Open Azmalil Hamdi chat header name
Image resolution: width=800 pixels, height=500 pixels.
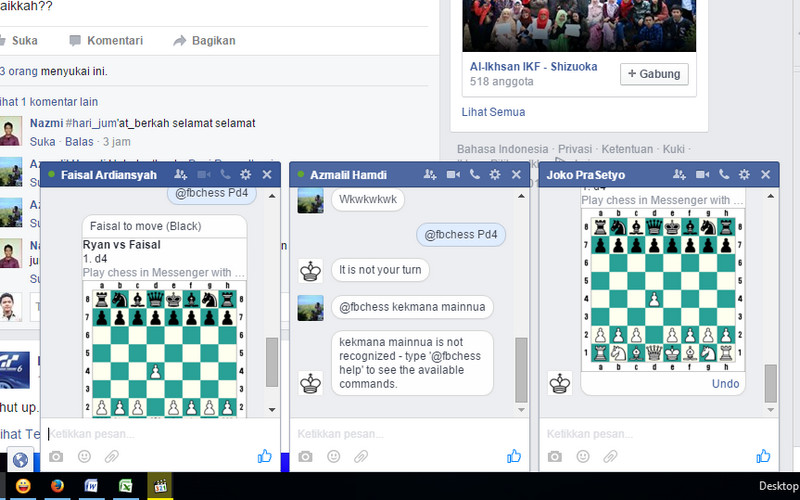pos(348,175)
